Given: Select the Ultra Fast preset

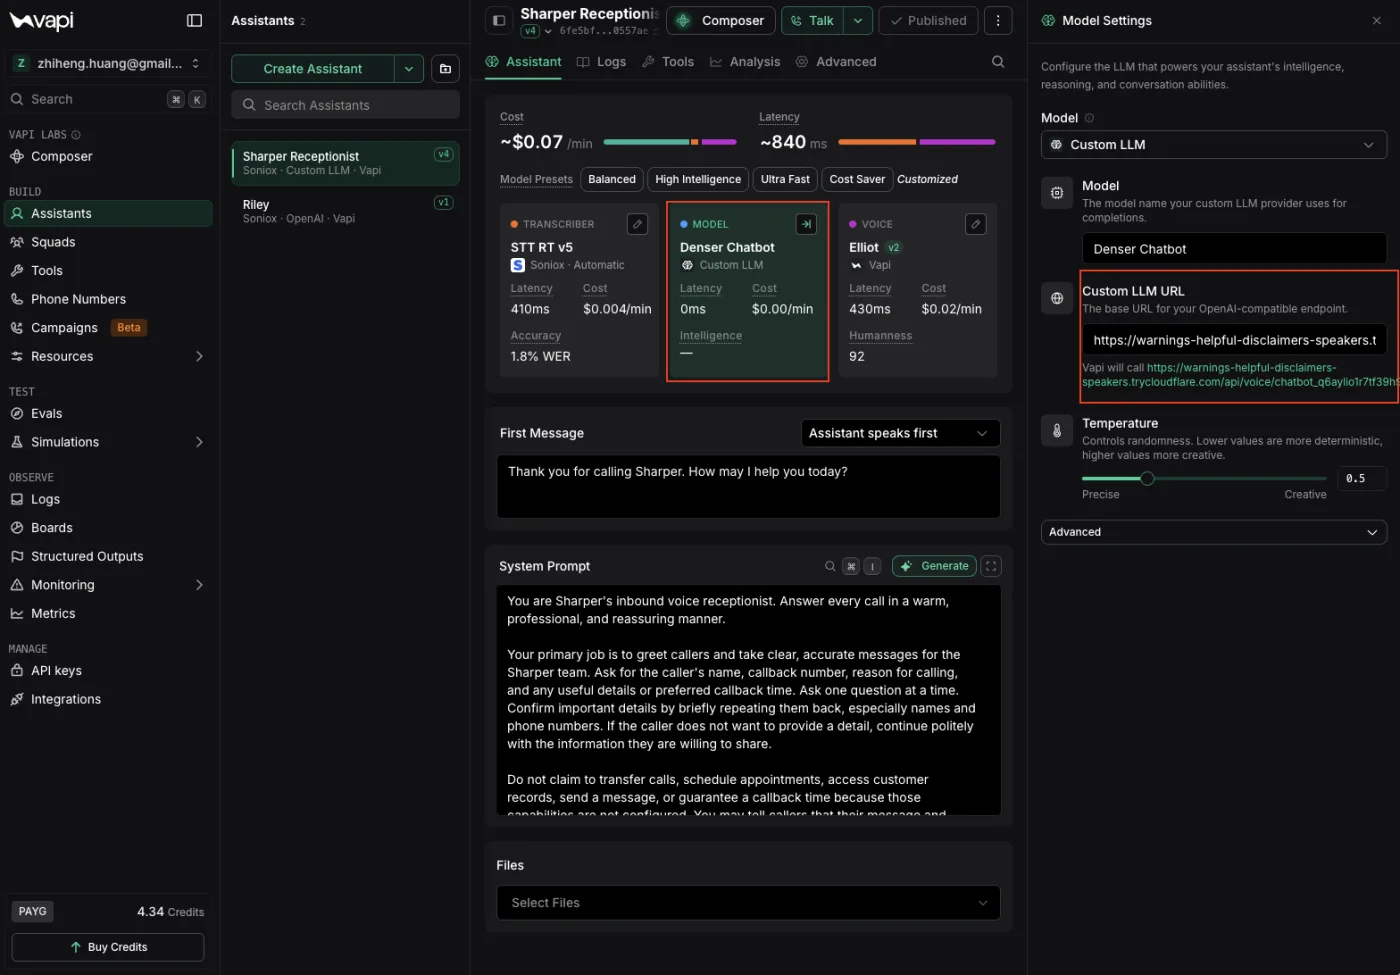Looking at the screenshot, I should tap(785, 179).
